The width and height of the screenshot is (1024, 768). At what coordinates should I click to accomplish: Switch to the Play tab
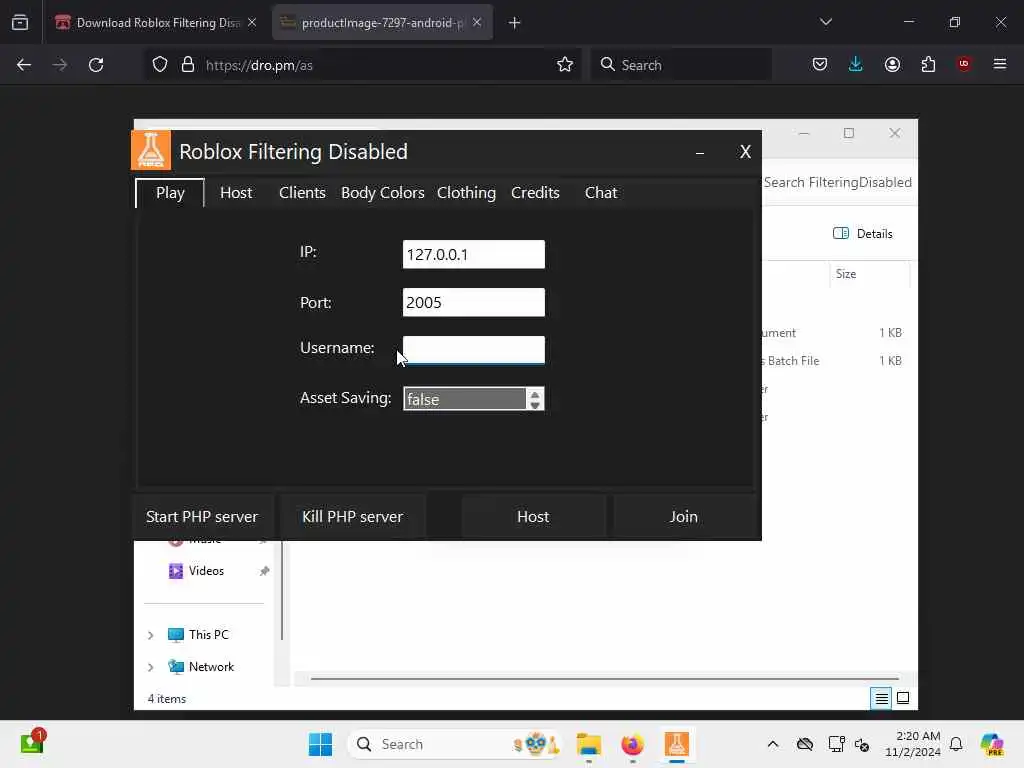[x=170, y=193]
